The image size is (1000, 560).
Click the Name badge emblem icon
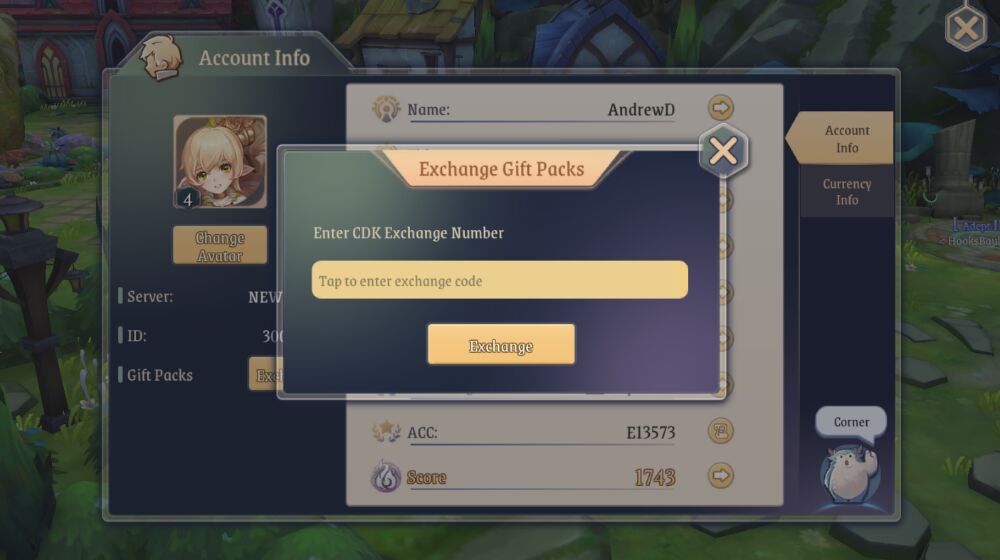point(386,108)
